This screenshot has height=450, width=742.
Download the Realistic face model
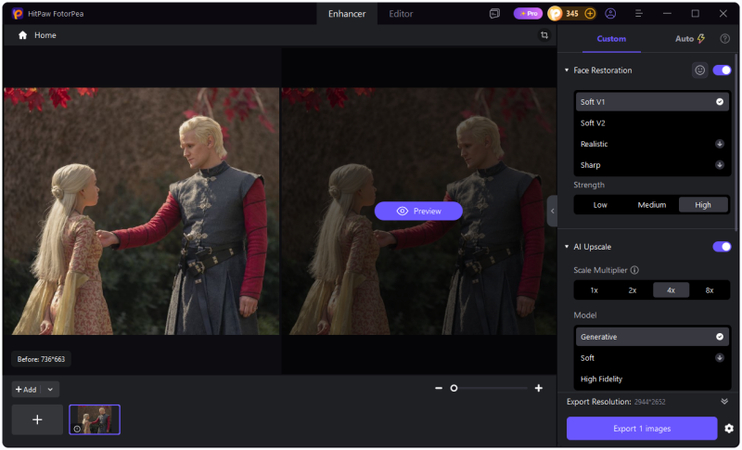[x=719, y=144]
